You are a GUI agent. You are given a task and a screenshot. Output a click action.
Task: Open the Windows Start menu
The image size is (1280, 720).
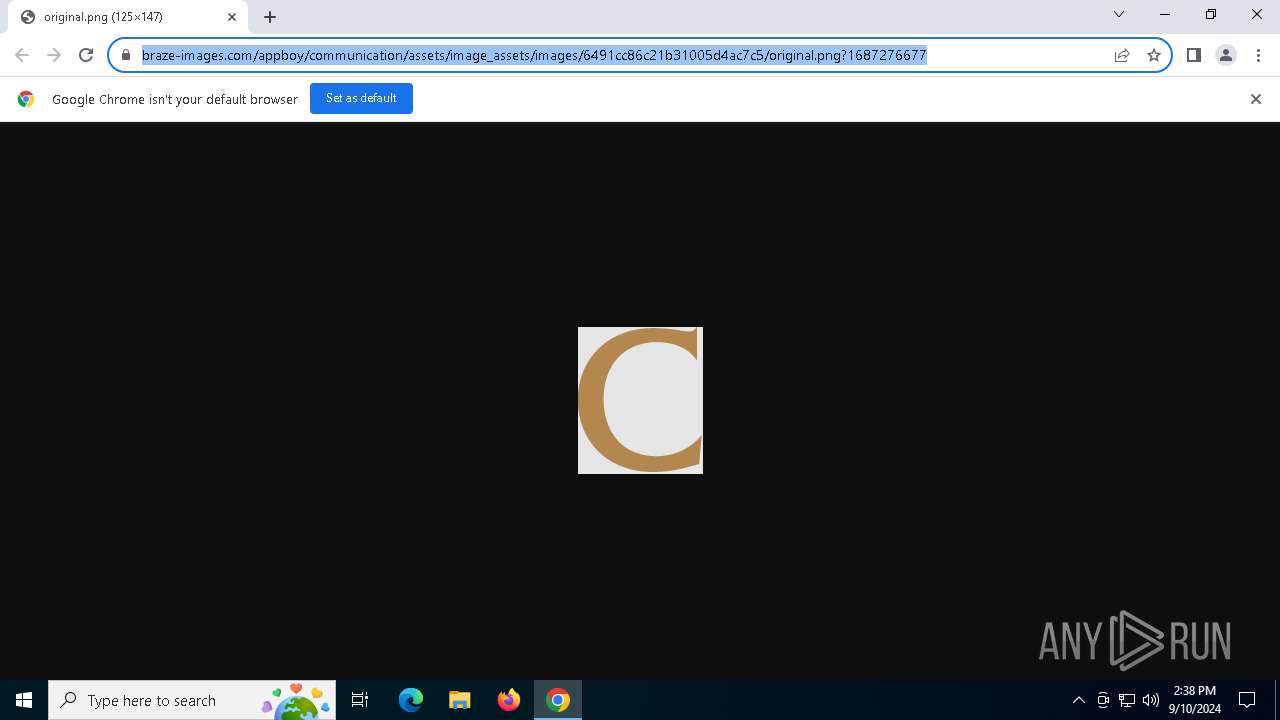point(24,700)
